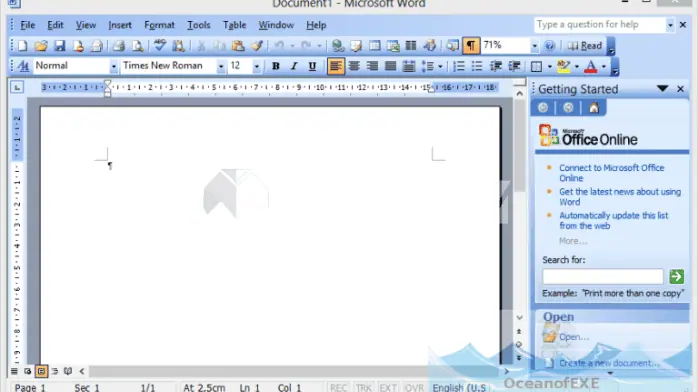Click the Columns icon in the toolbar
The image size is (698, 392).
411,46
